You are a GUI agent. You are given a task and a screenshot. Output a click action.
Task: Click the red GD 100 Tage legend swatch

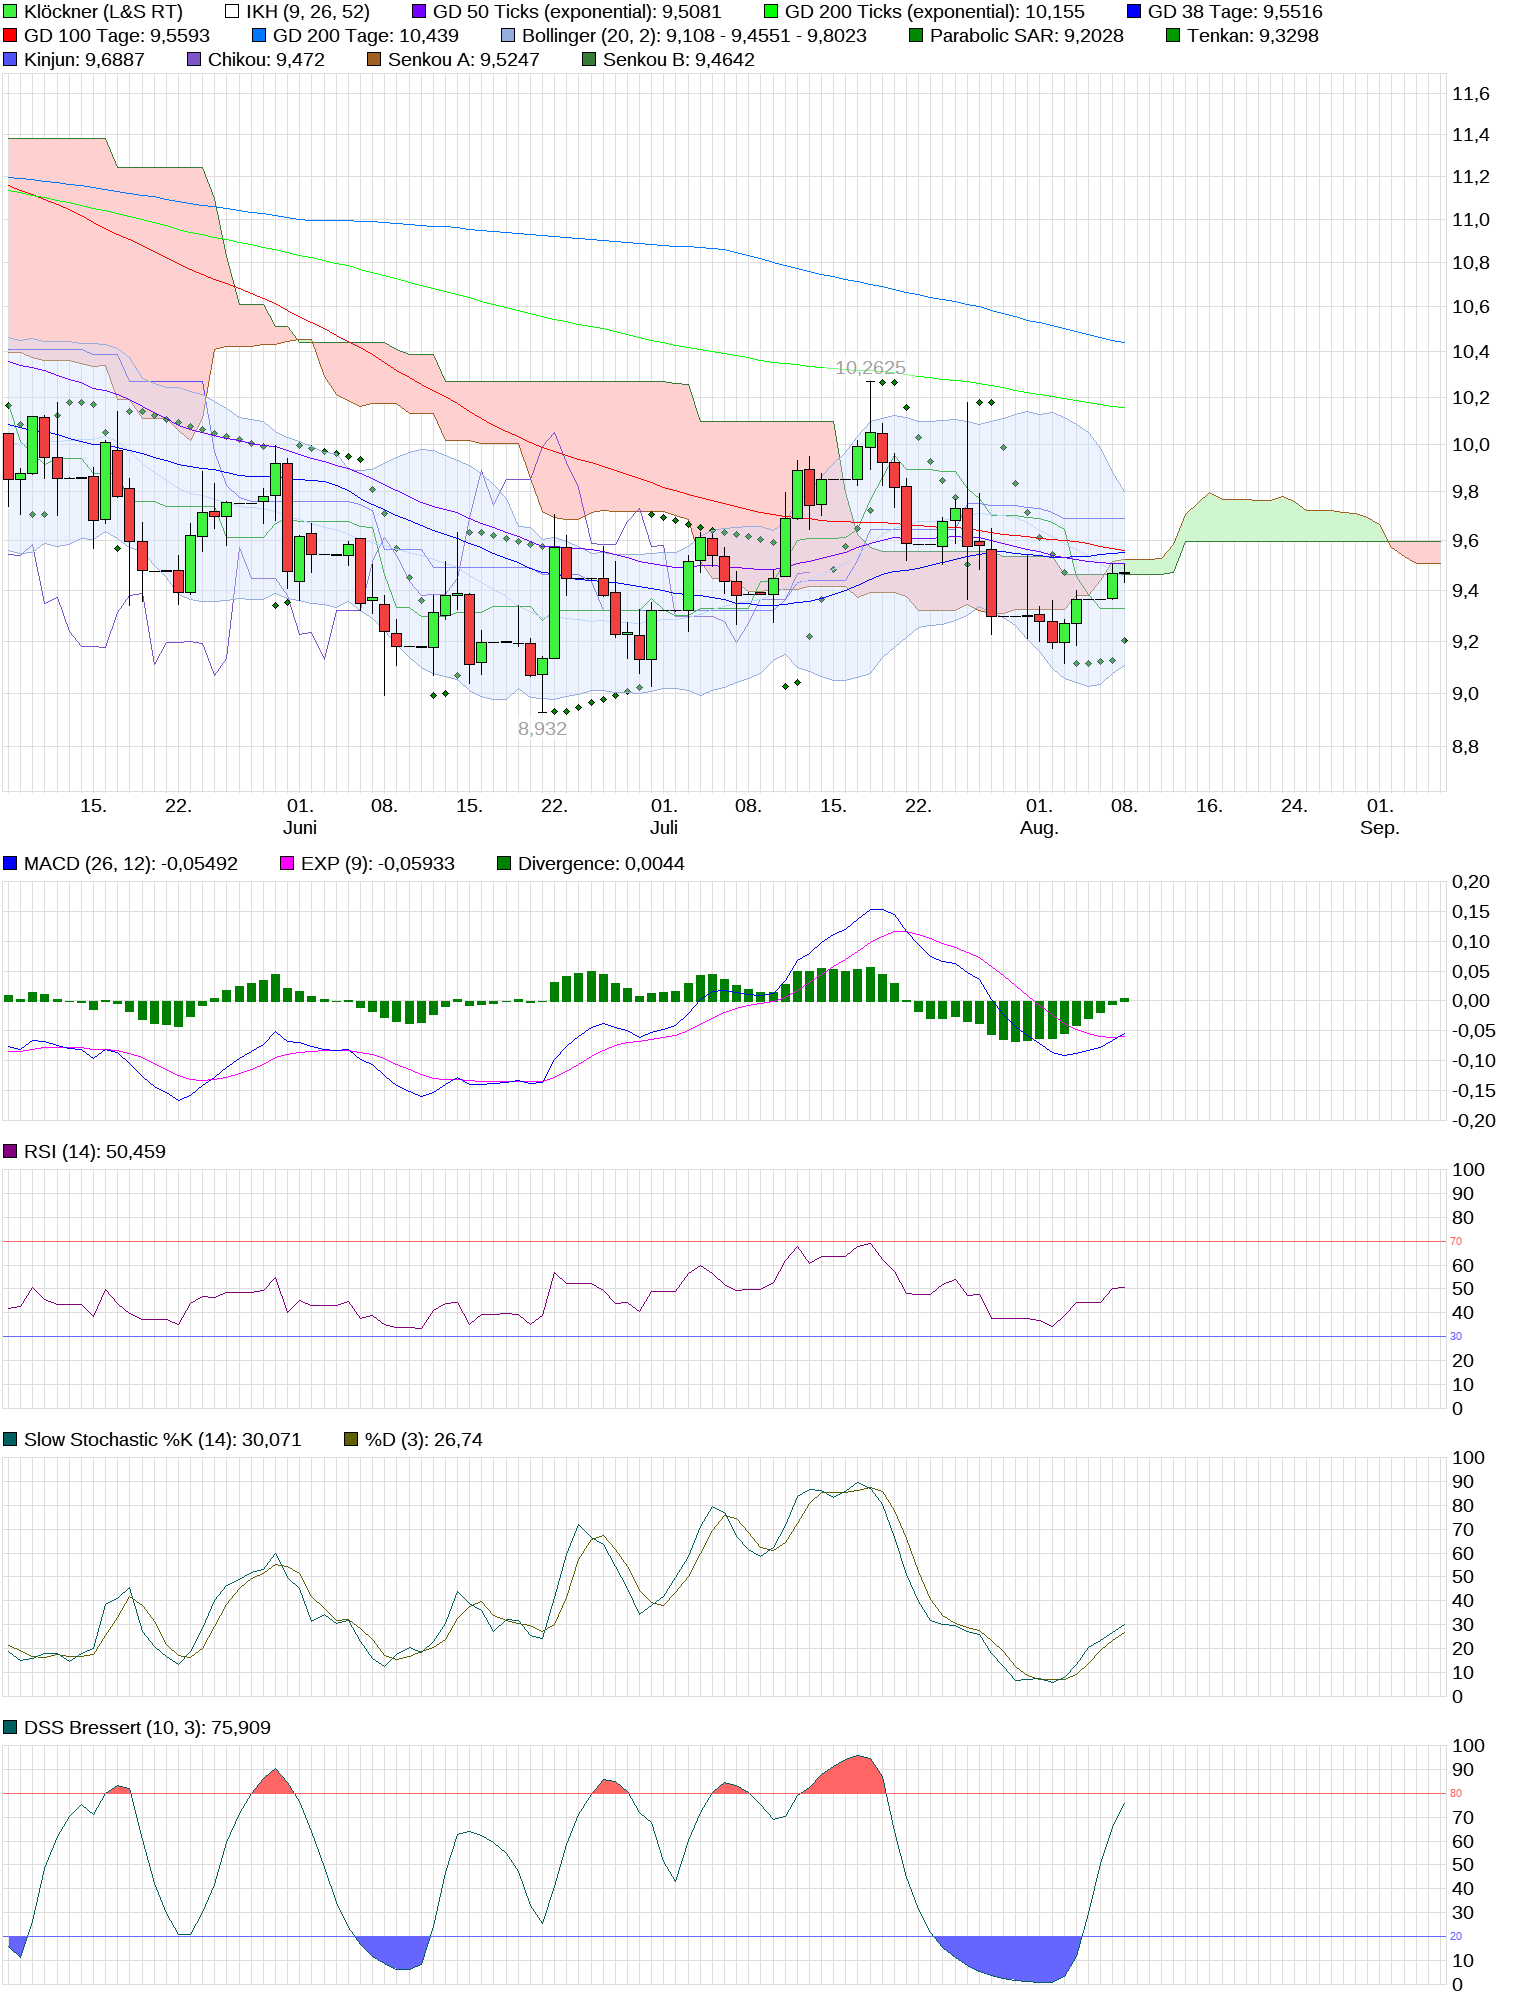click(x=10, y=36)
